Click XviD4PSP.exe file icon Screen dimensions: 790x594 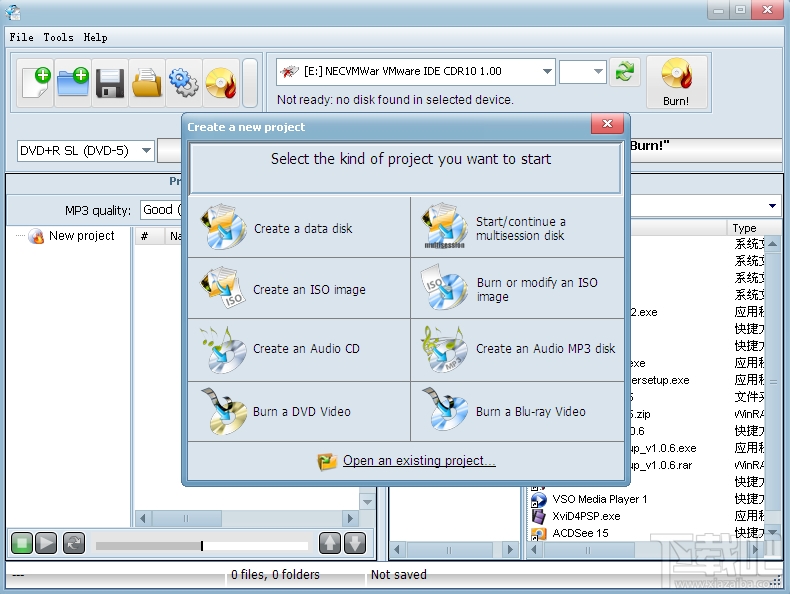click(x=539, y=516)
